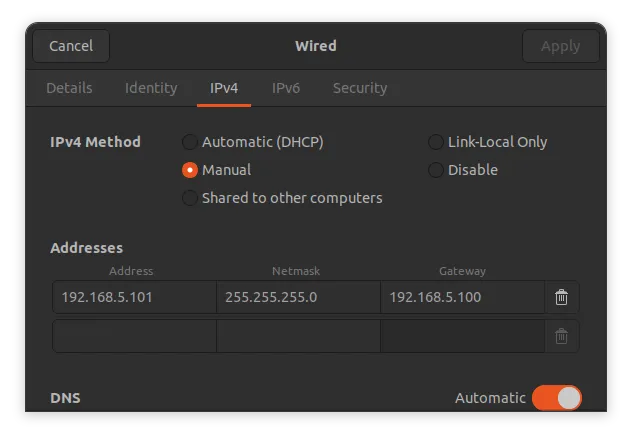Apply the Wired connection changes
The image size is (632, 440).
pos(561,46)
